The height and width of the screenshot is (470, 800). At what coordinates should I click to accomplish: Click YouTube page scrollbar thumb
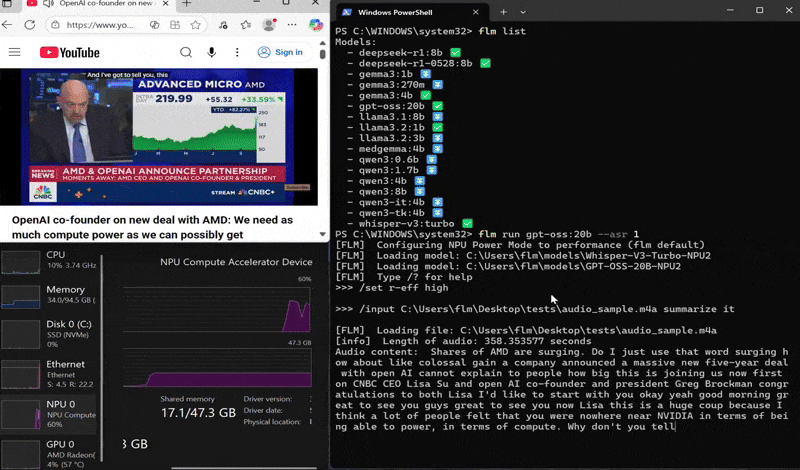[322, 54]
